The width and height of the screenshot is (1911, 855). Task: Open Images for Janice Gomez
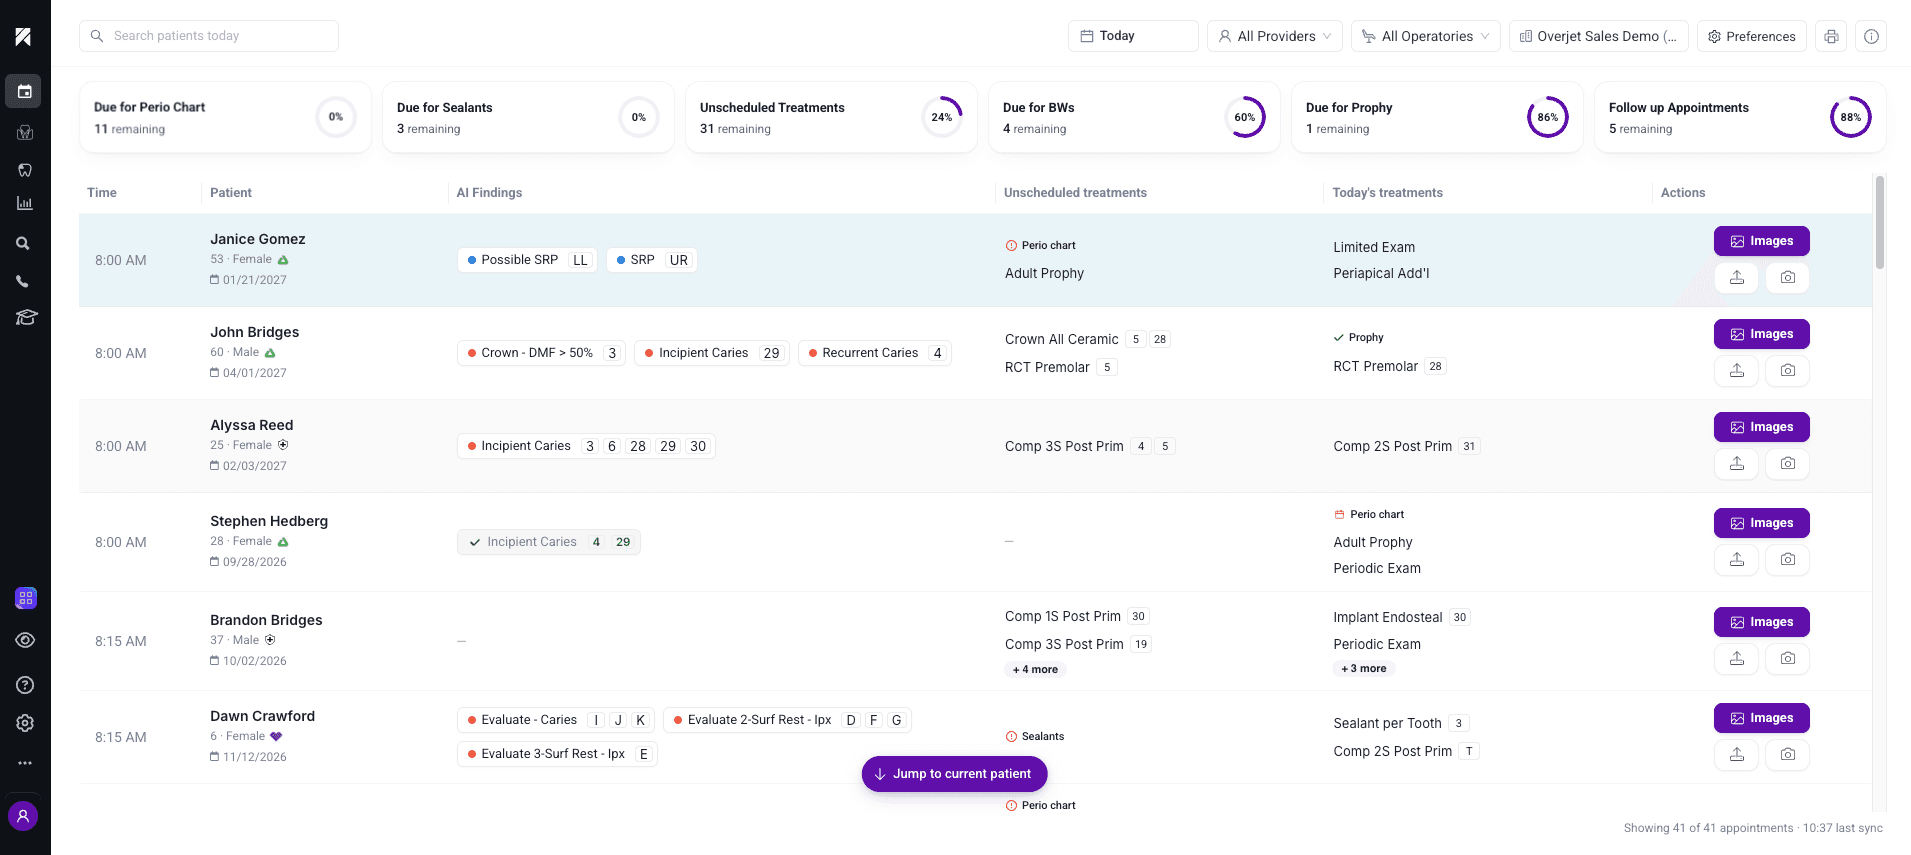(x=1762, y=241)
